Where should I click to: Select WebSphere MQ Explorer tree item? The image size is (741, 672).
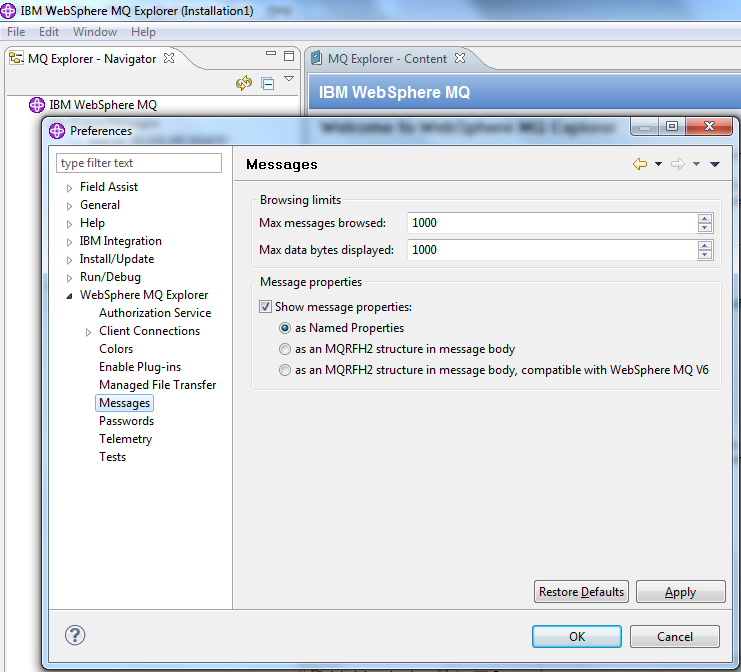coord(144,295)
